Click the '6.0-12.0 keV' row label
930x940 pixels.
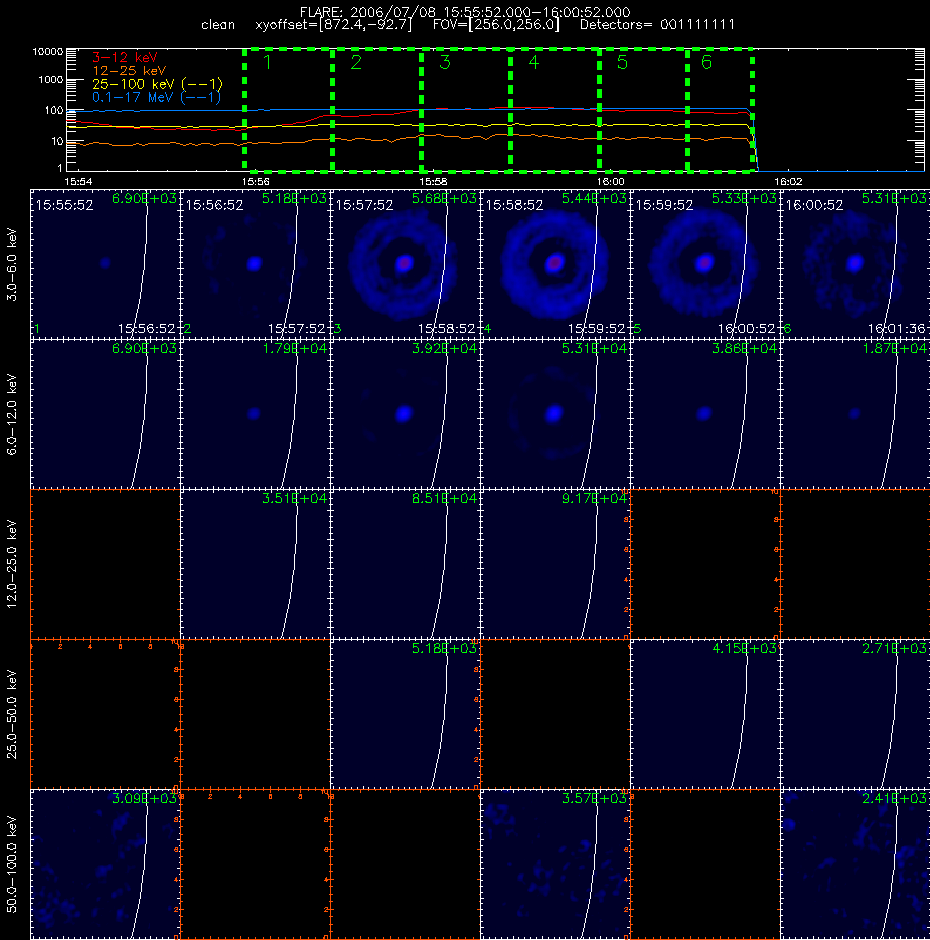pos(12,414)
